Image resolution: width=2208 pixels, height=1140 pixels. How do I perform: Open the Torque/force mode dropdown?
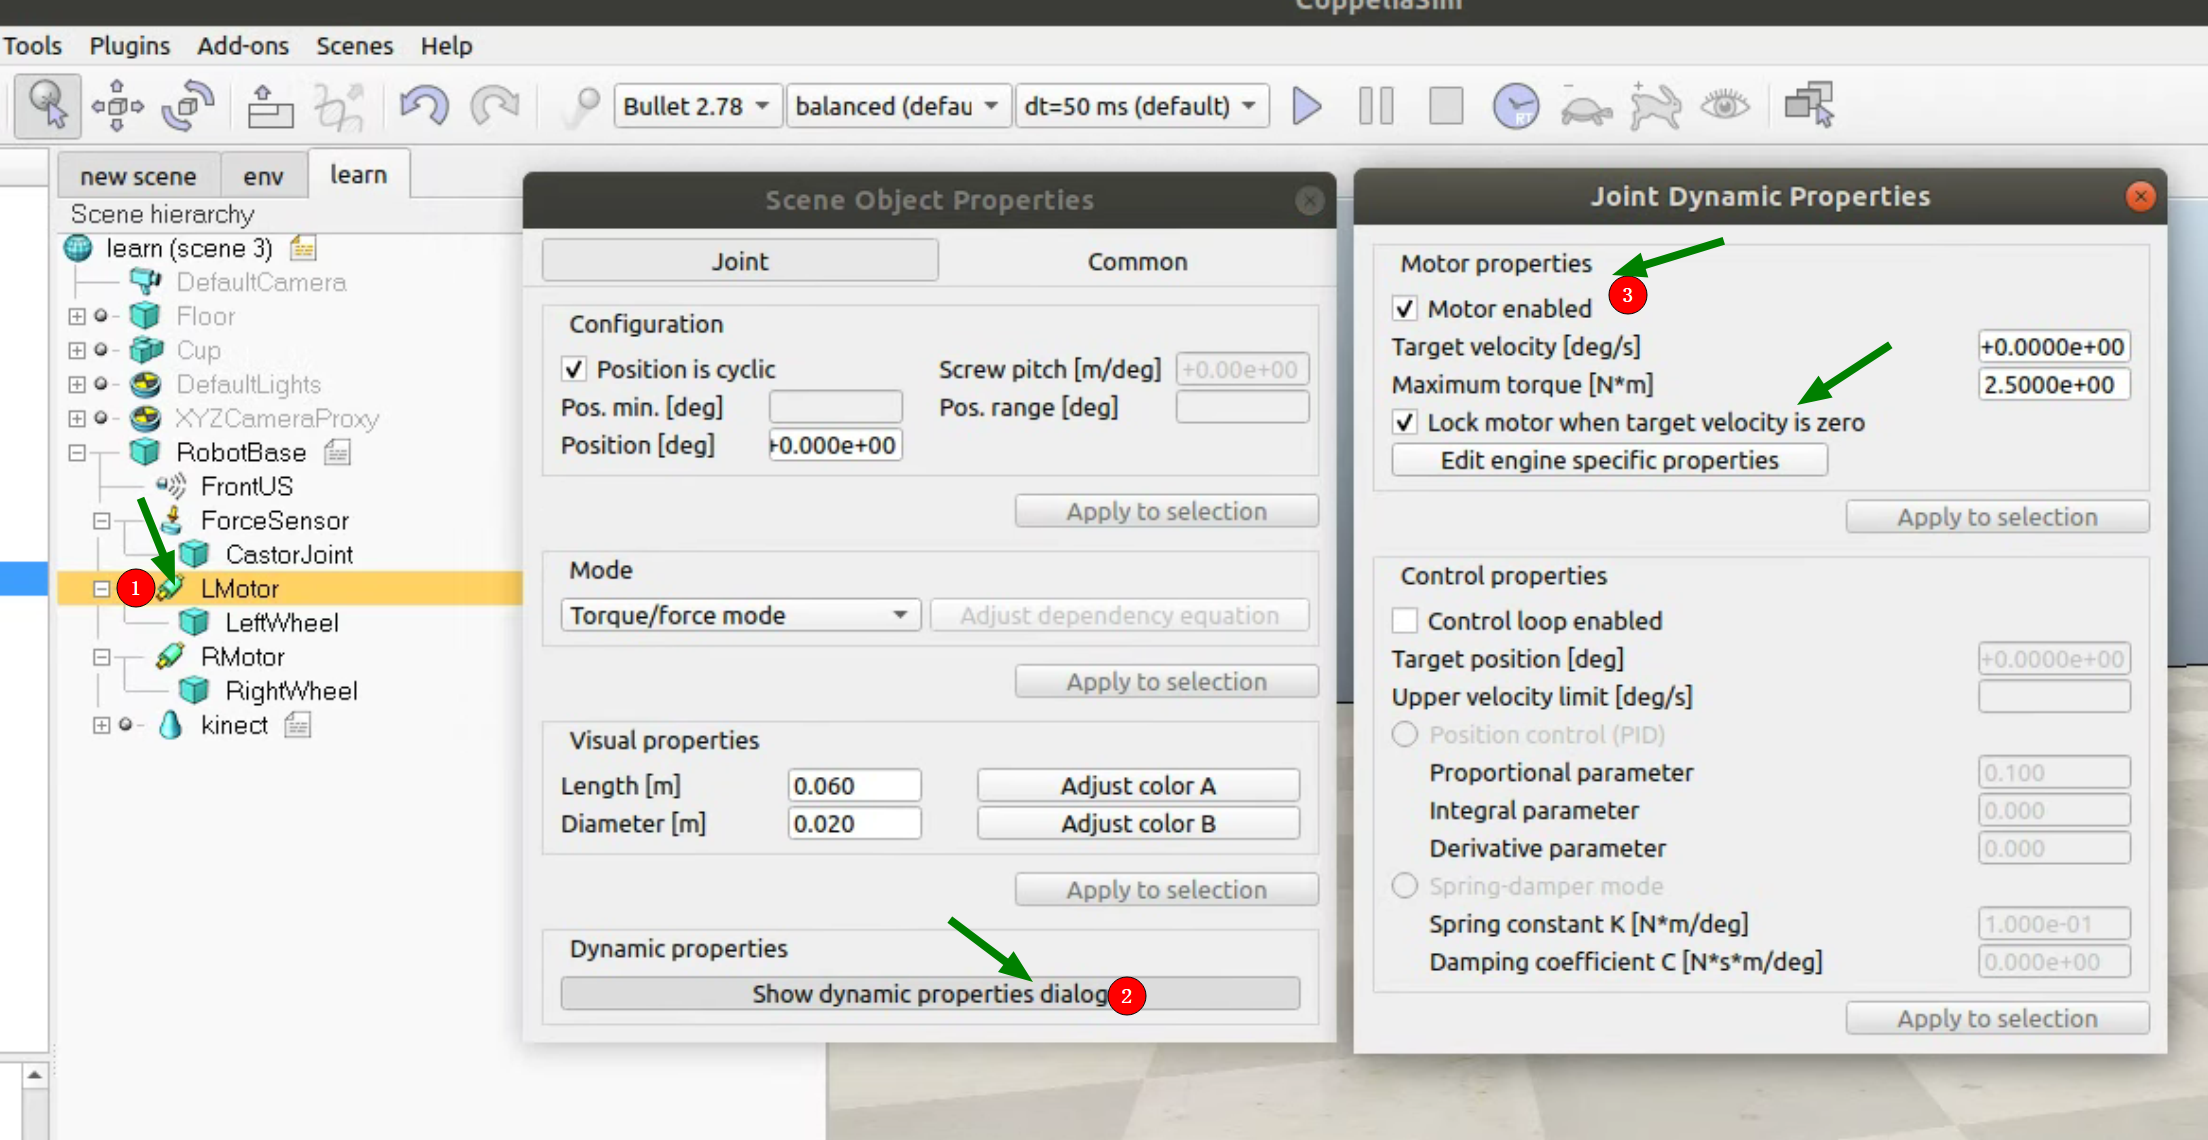pos(740,615)
